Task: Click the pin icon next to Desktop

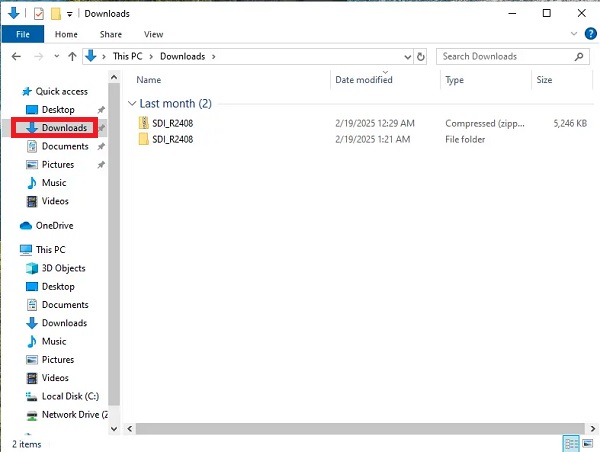Action: [101, 110]
